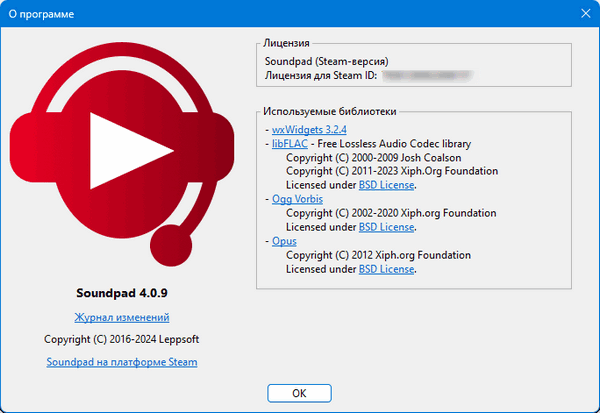Click Copyright 2000-2009 Josh Coalson line
Image resolution: width=600 pixels, height=413 pixels.
click(x=373, y=158)
